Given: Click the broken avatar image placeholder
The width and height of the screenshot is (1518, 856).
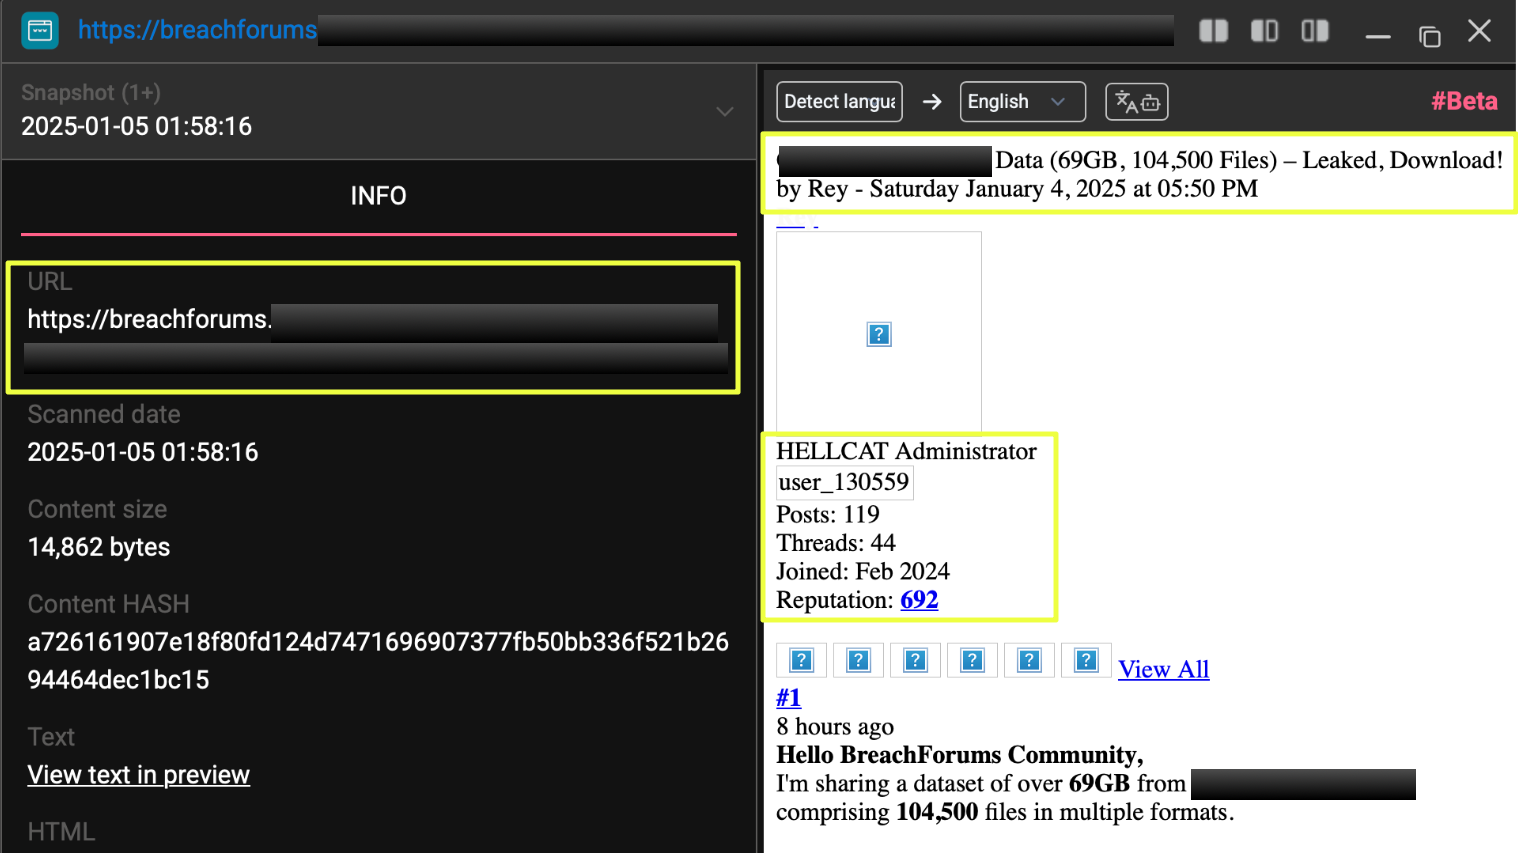Looking at the screenshot, I should pos(878,334).
